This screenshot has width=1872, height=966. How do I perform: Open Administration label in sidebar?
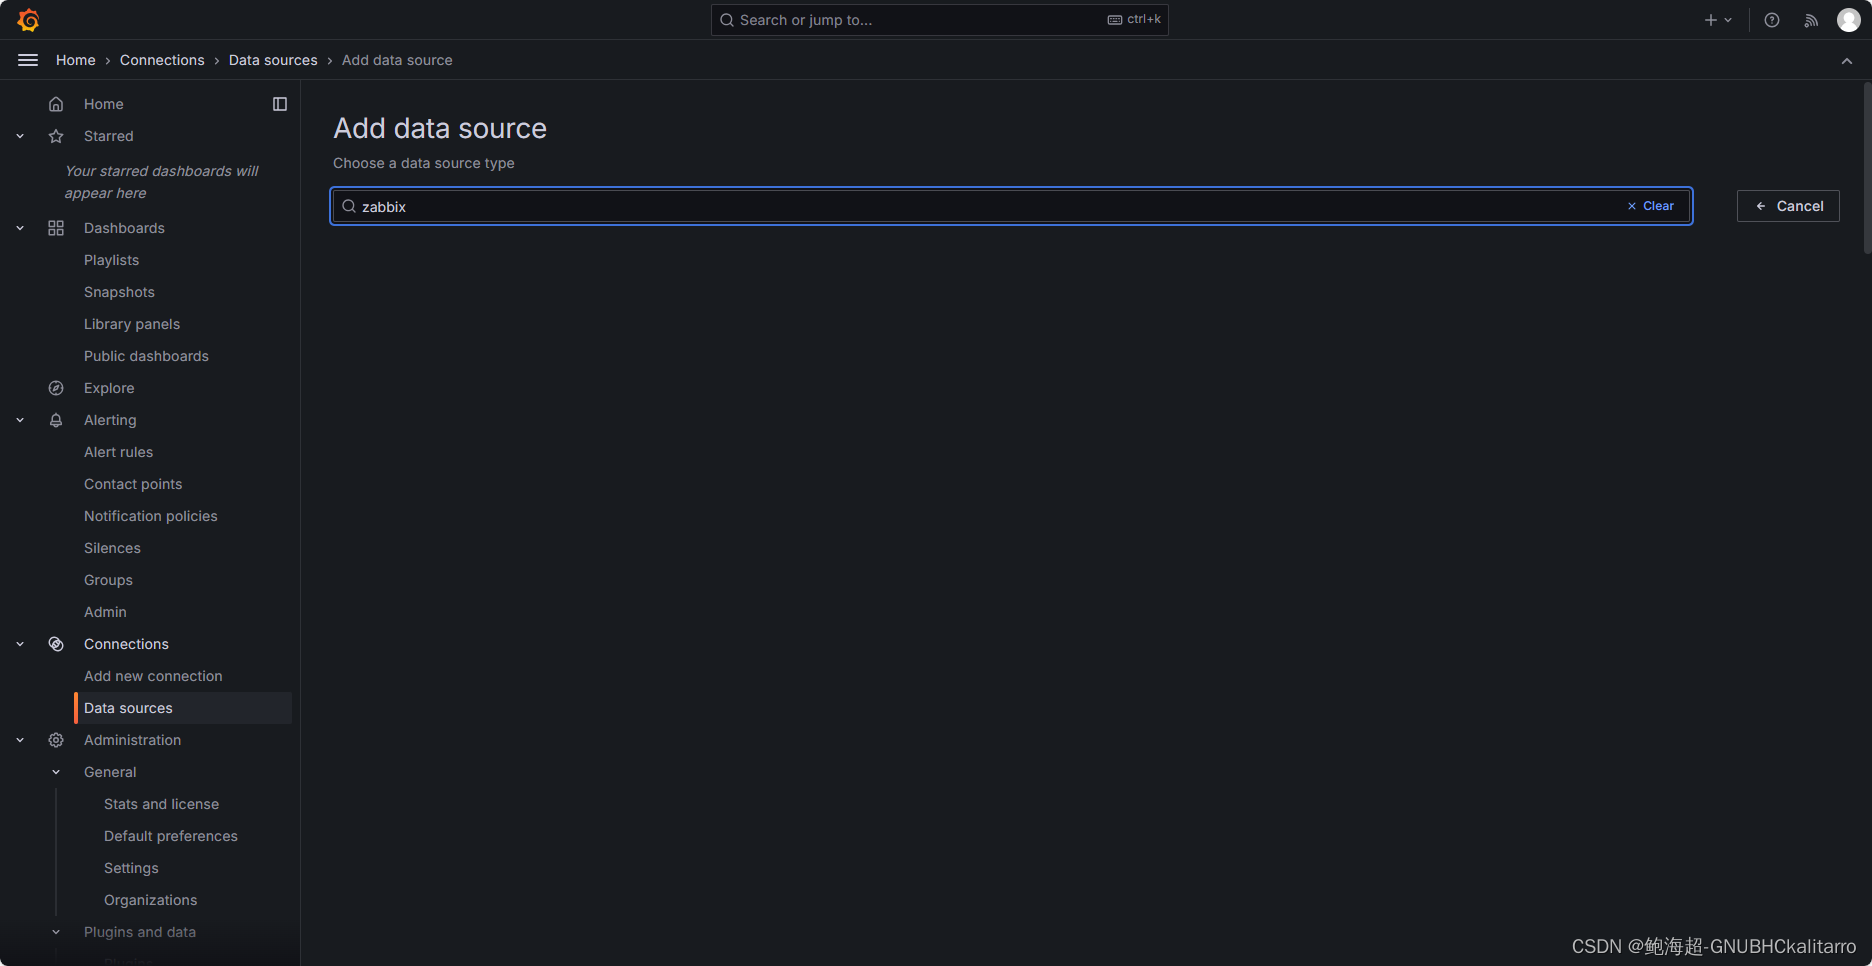click(x=132, y=740)
